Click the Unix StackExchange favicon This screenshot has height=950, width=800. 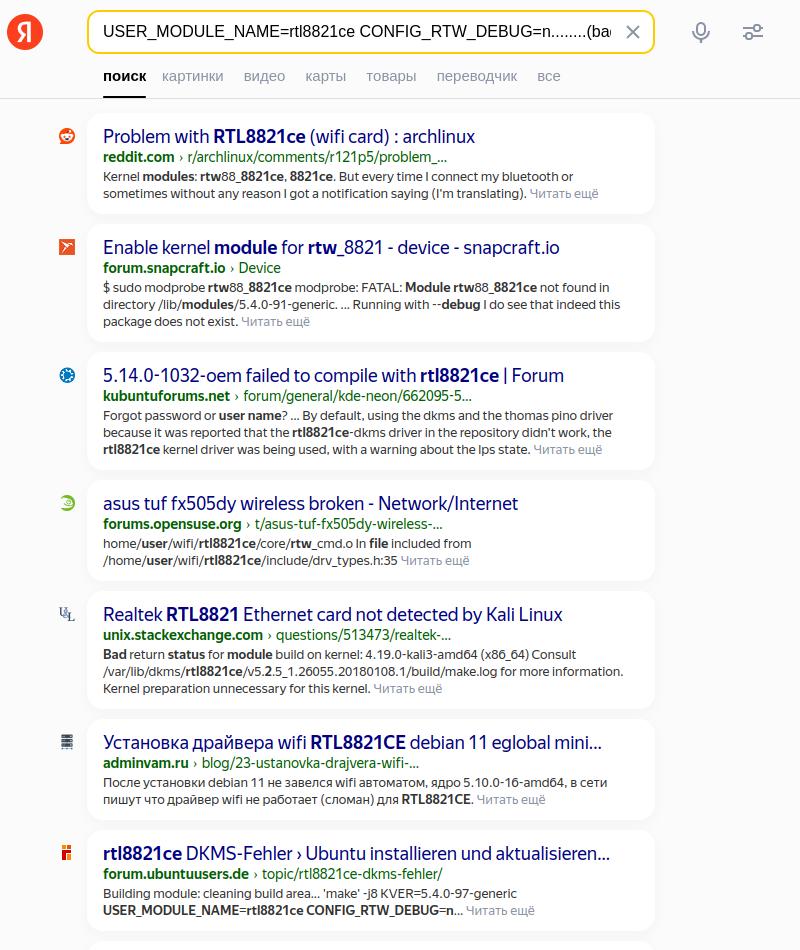tap(67, 614)
